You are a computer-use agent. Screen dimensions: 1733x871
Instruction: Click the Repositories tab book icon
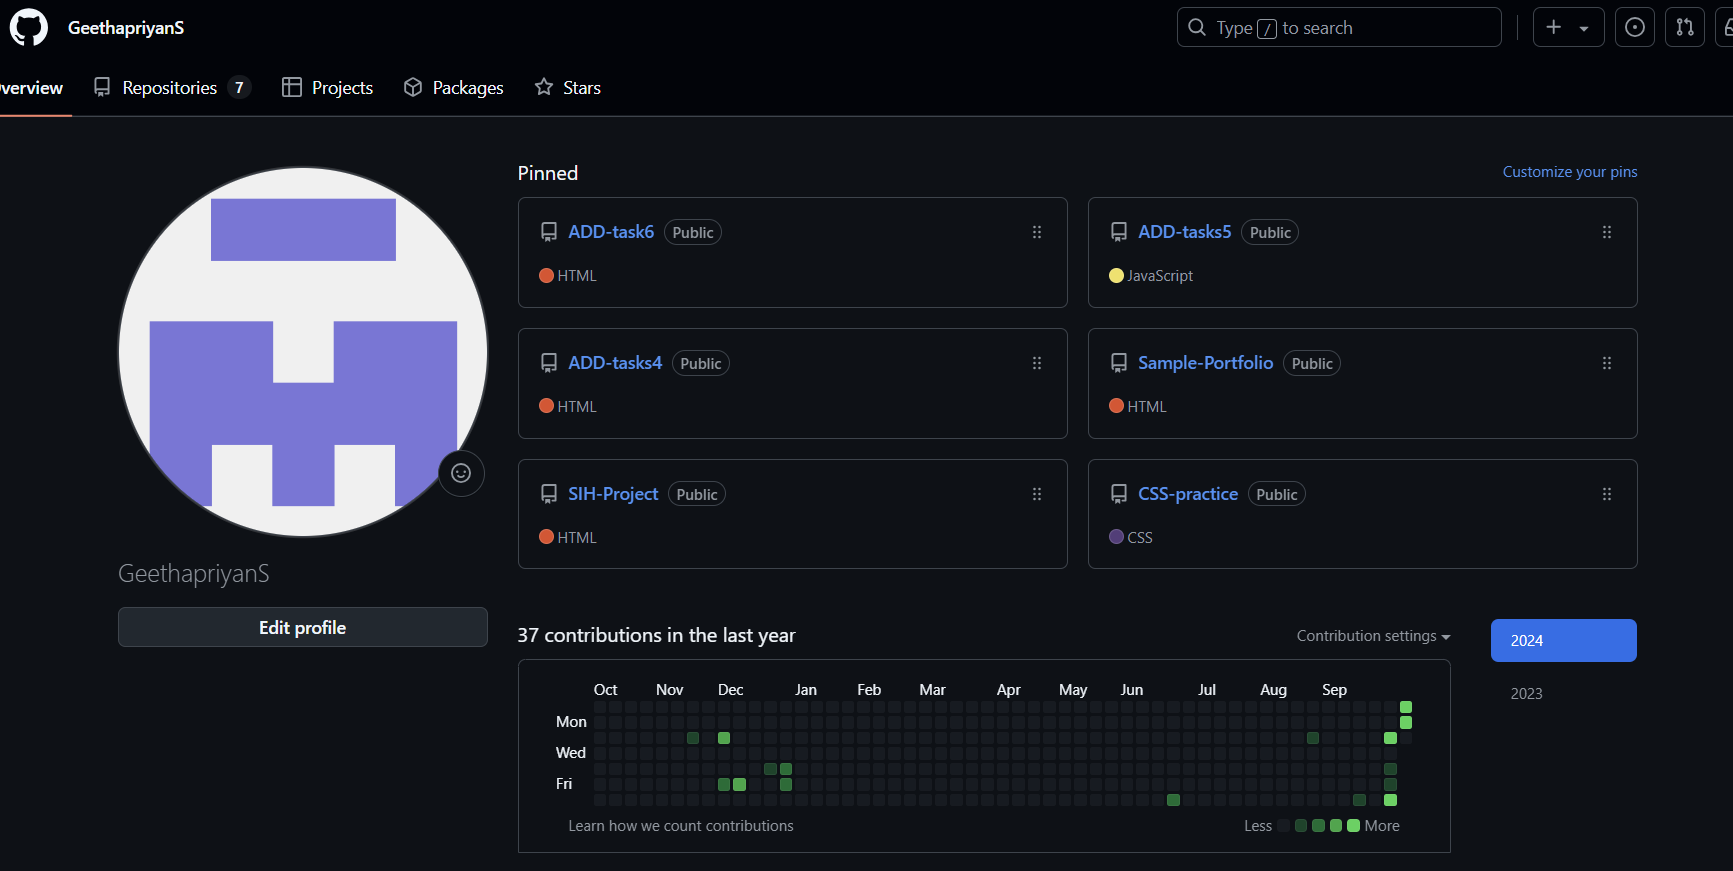click(x=102, y=87)
